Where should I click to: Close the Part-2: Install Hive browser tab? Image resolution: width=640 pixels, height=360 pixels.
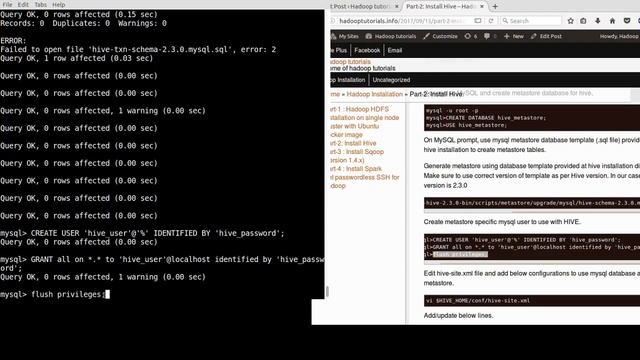(x=482, y=7)
